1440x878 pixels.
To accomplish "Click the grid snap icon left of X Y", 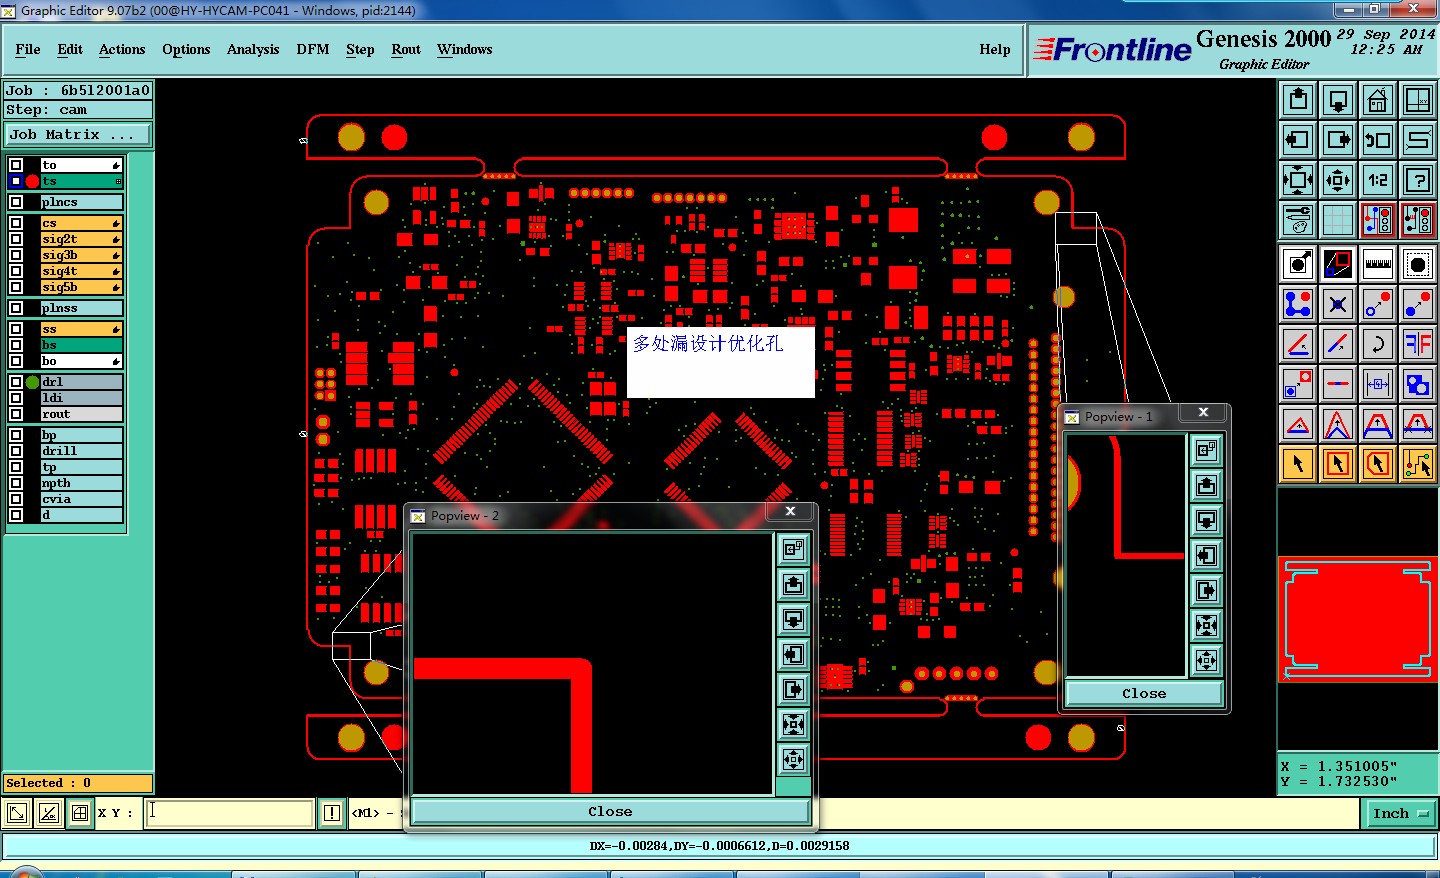I will point(80,813).
